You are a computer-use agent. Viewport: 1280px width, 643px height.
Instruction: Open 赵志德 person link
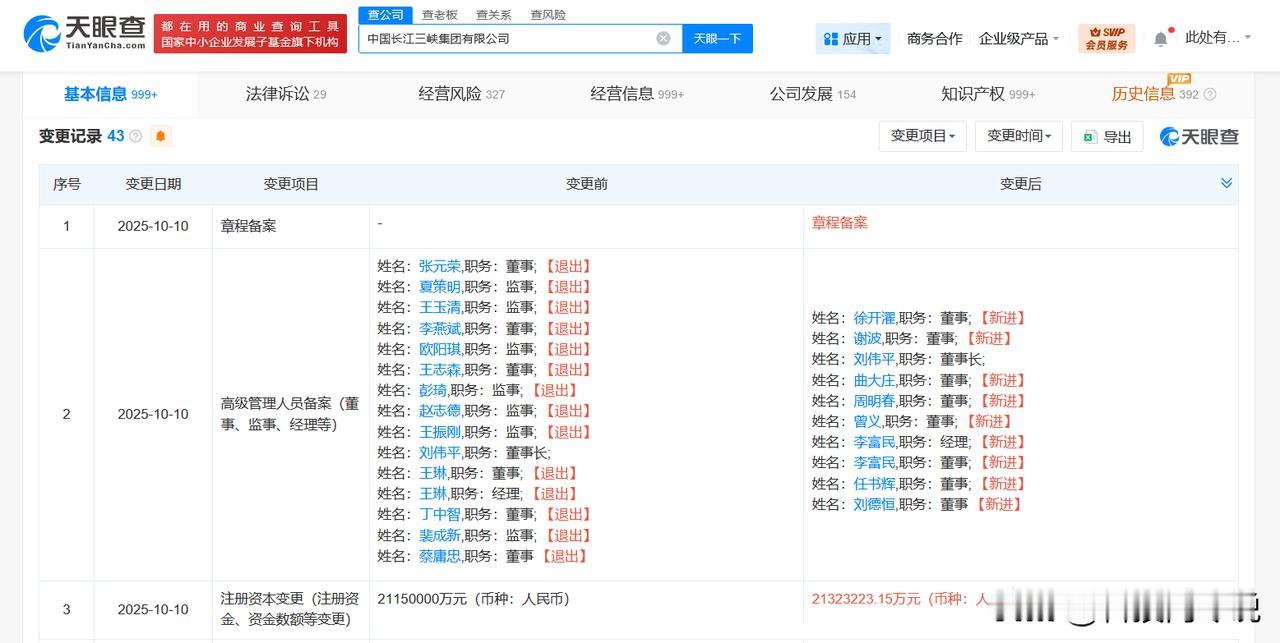pyautogui.click(x=439, y=411)
